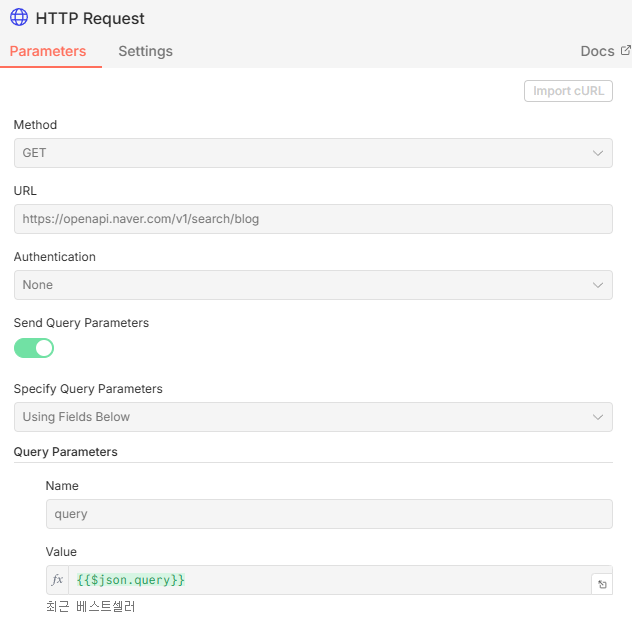Click the Method field label
The image size is (632, 635).
click(x=35, y=125)
